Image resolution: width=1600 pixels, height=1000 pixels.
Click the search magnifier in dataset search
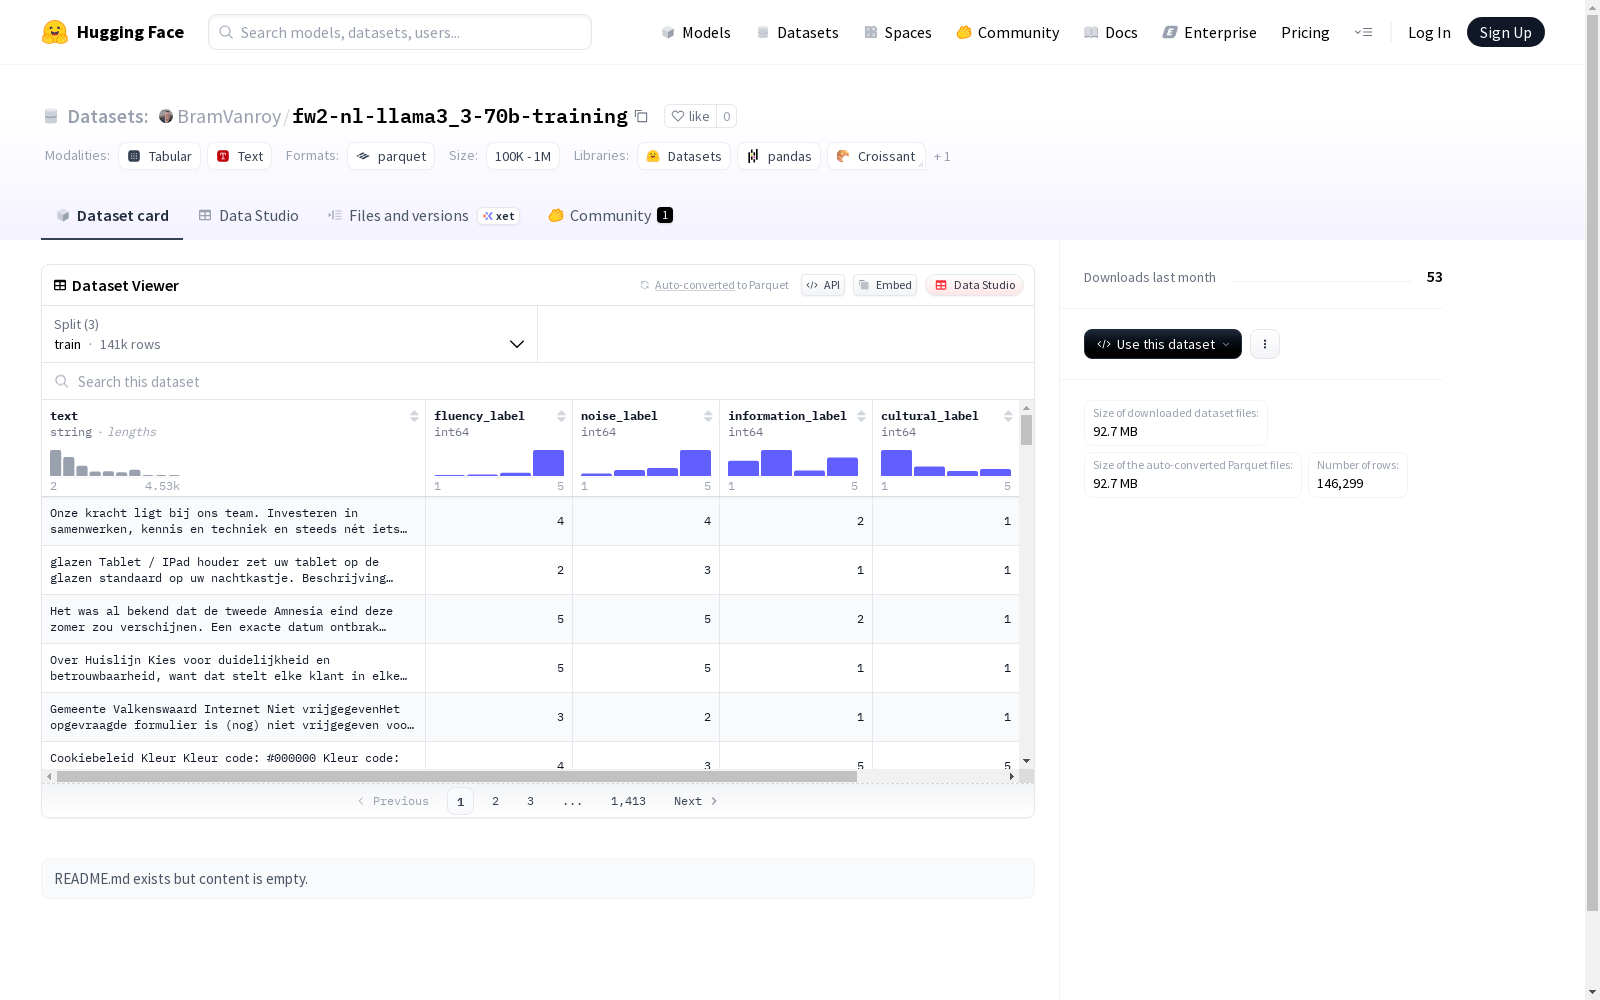(62, 381)
